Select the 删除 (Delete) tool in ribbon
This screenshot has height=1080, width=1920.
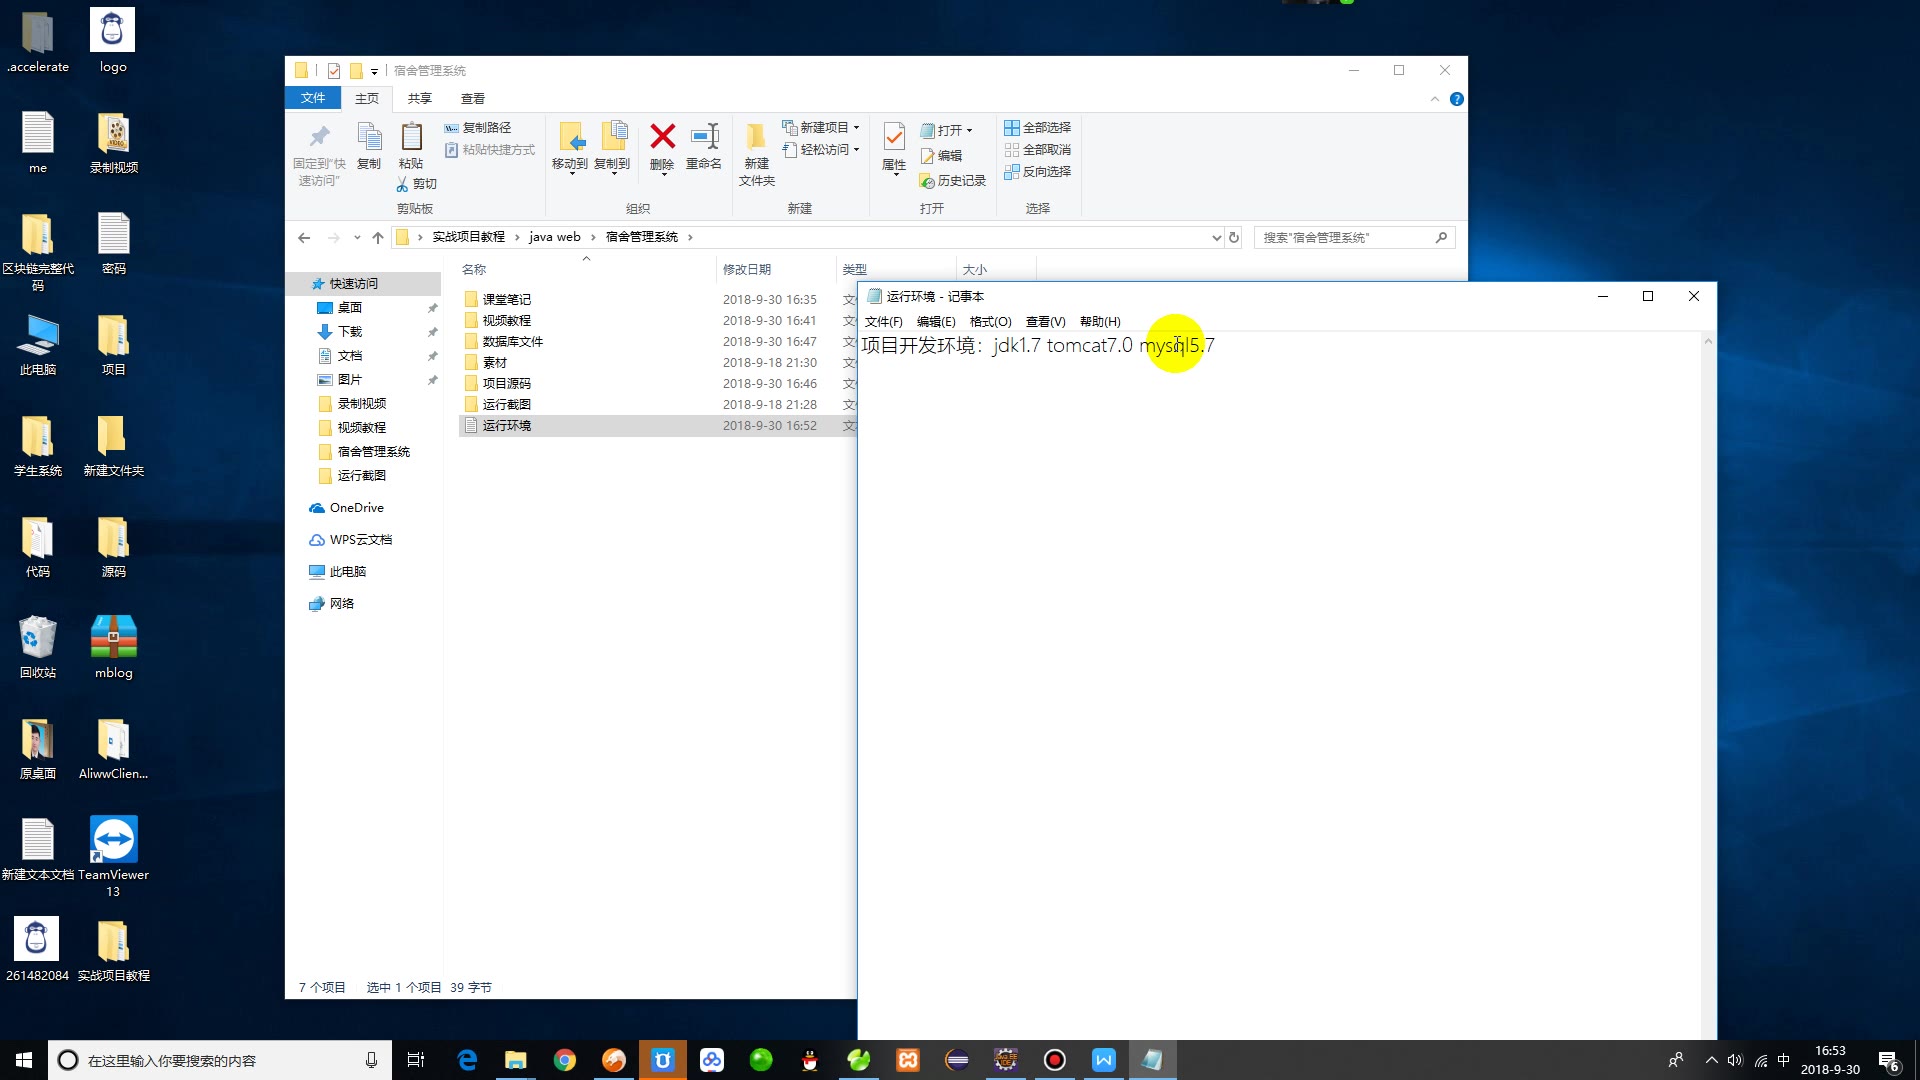click(661, 150)
